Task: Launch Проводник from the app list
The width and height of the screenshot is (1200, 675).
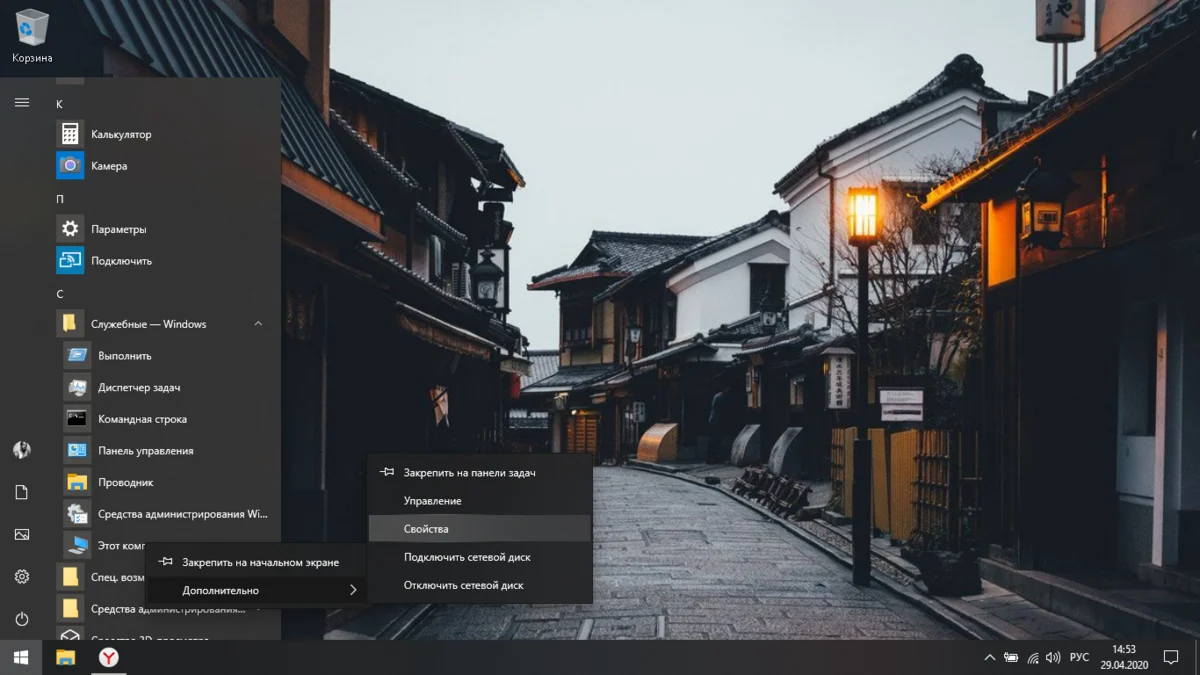Action: (165, 483)
